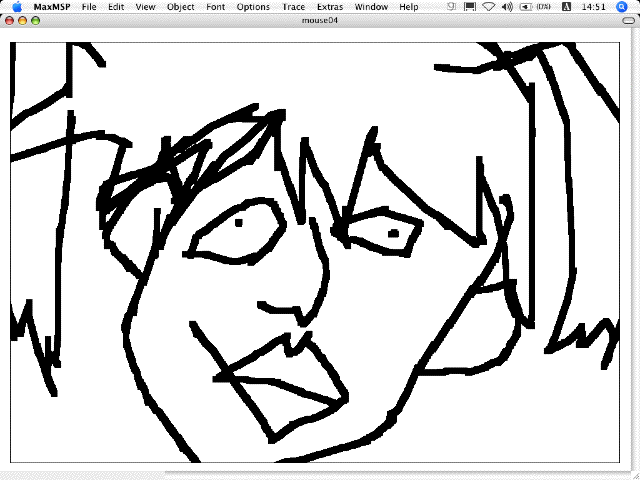640x480 pixels.
Task: Click the AirPort wireless status icon
Action: [489, 7]
